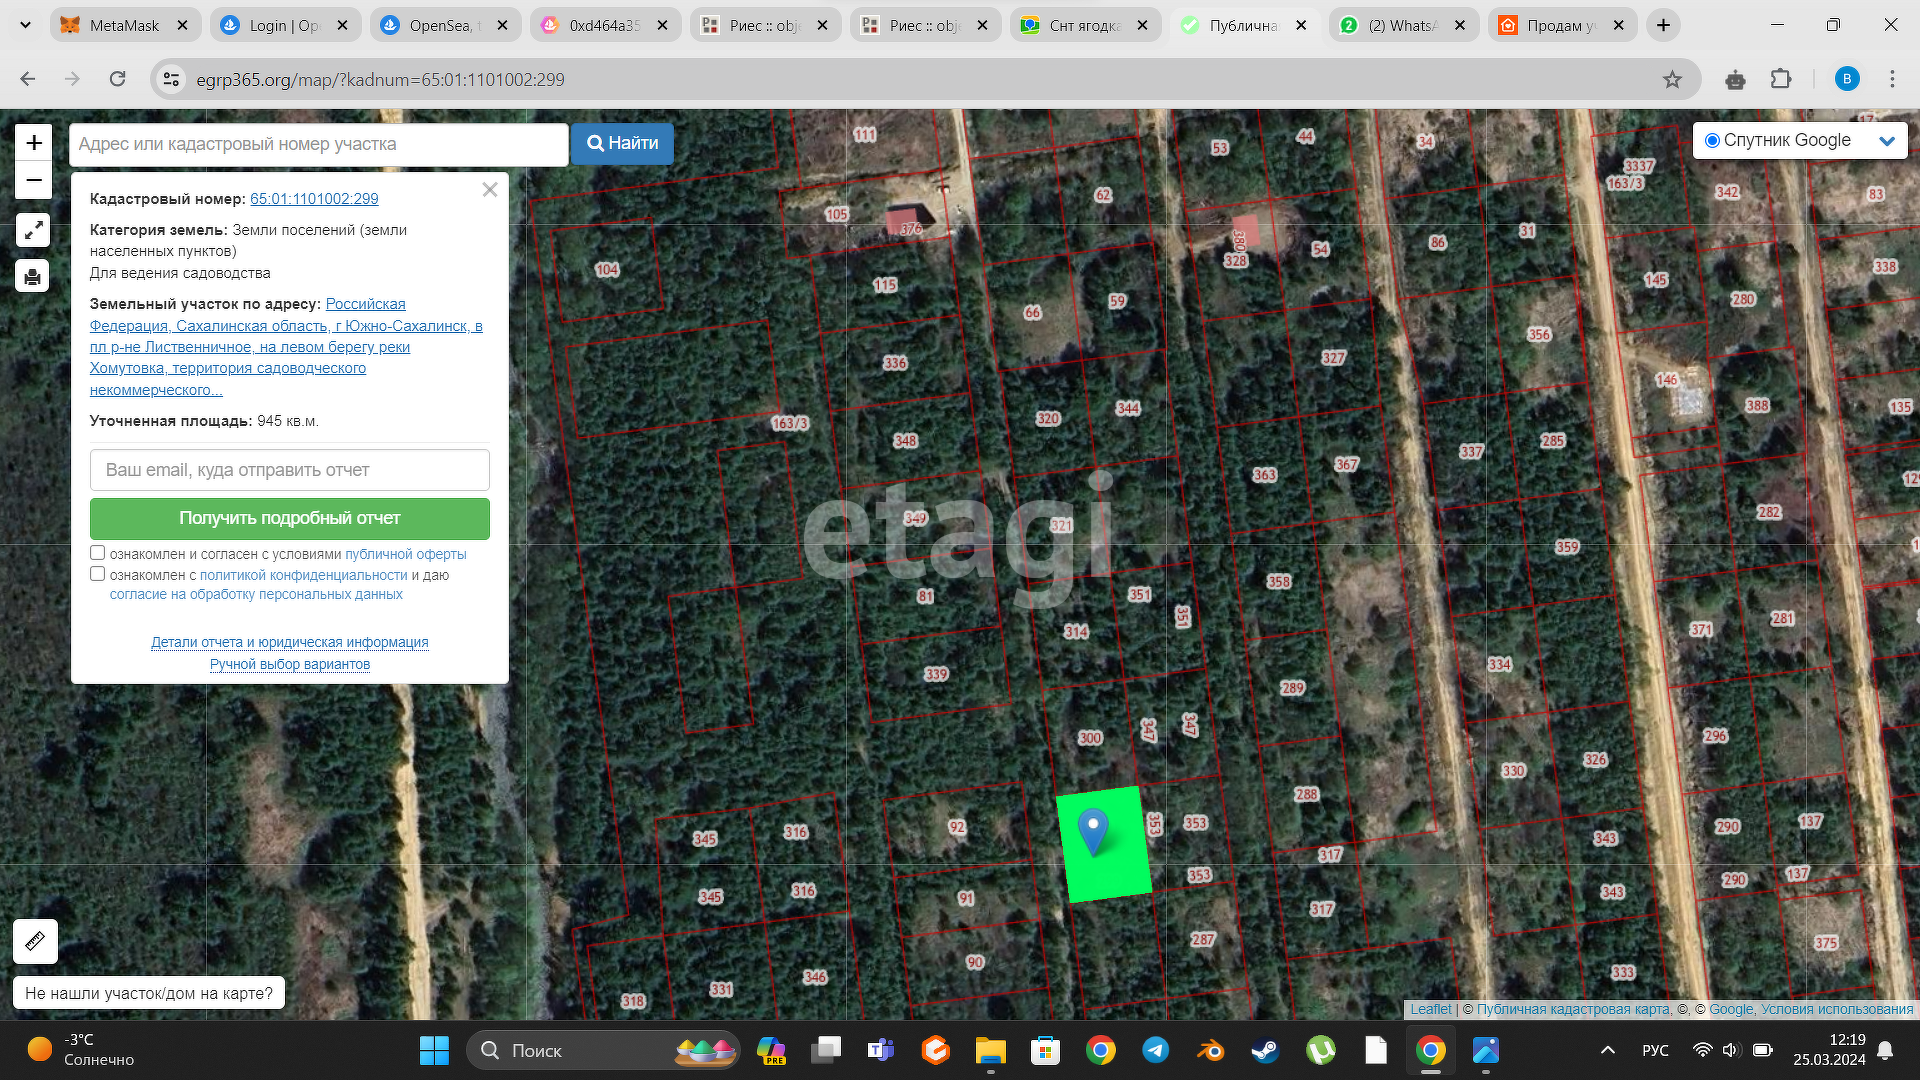Click the email address input field
Viewport: 1920px width, 1080px height.
289,470
